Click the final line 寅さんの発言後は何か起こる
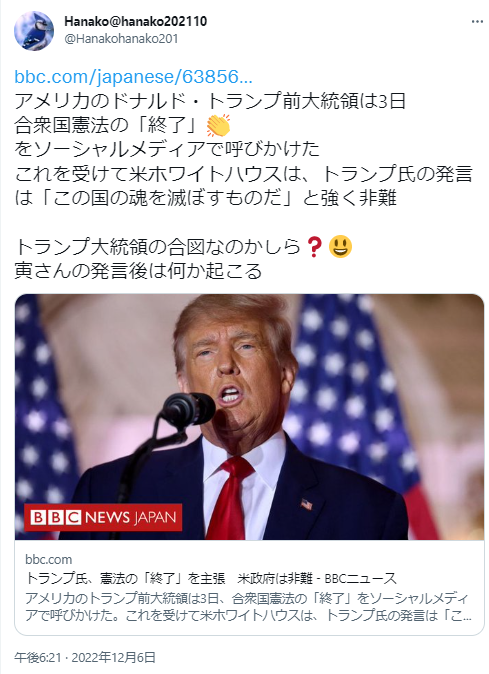 [x=138, y=271]
